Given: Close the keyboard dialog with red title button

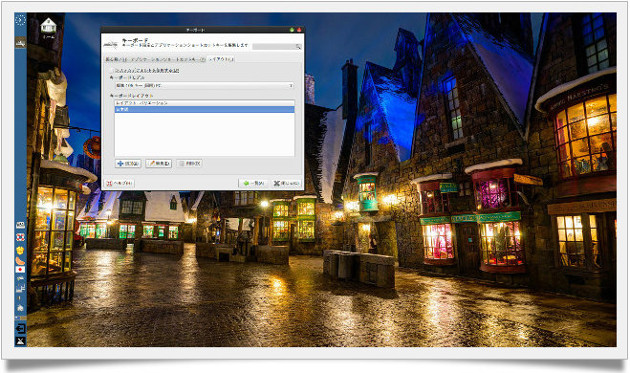Looking at the screenshot, I should (x=299, y=30).
